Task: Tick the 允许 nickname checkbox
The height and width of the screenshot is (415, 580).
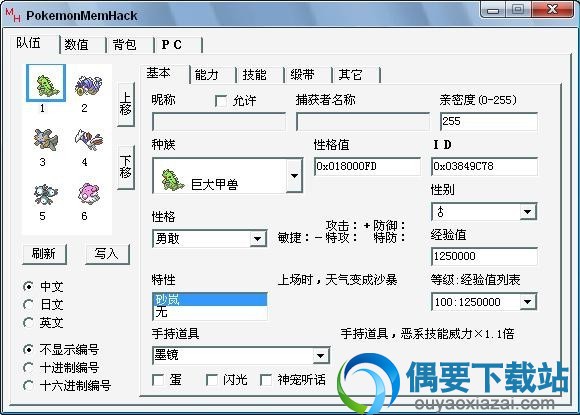Action: [x=221, y=101]
